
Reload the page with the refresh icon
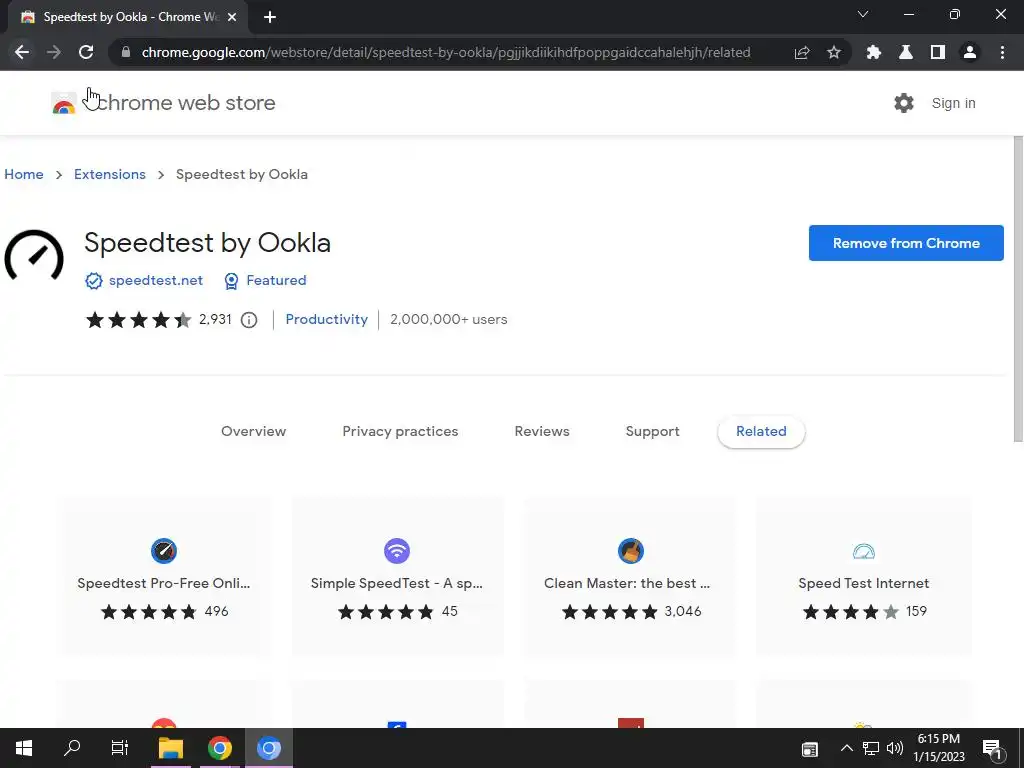tap(86, 52)
